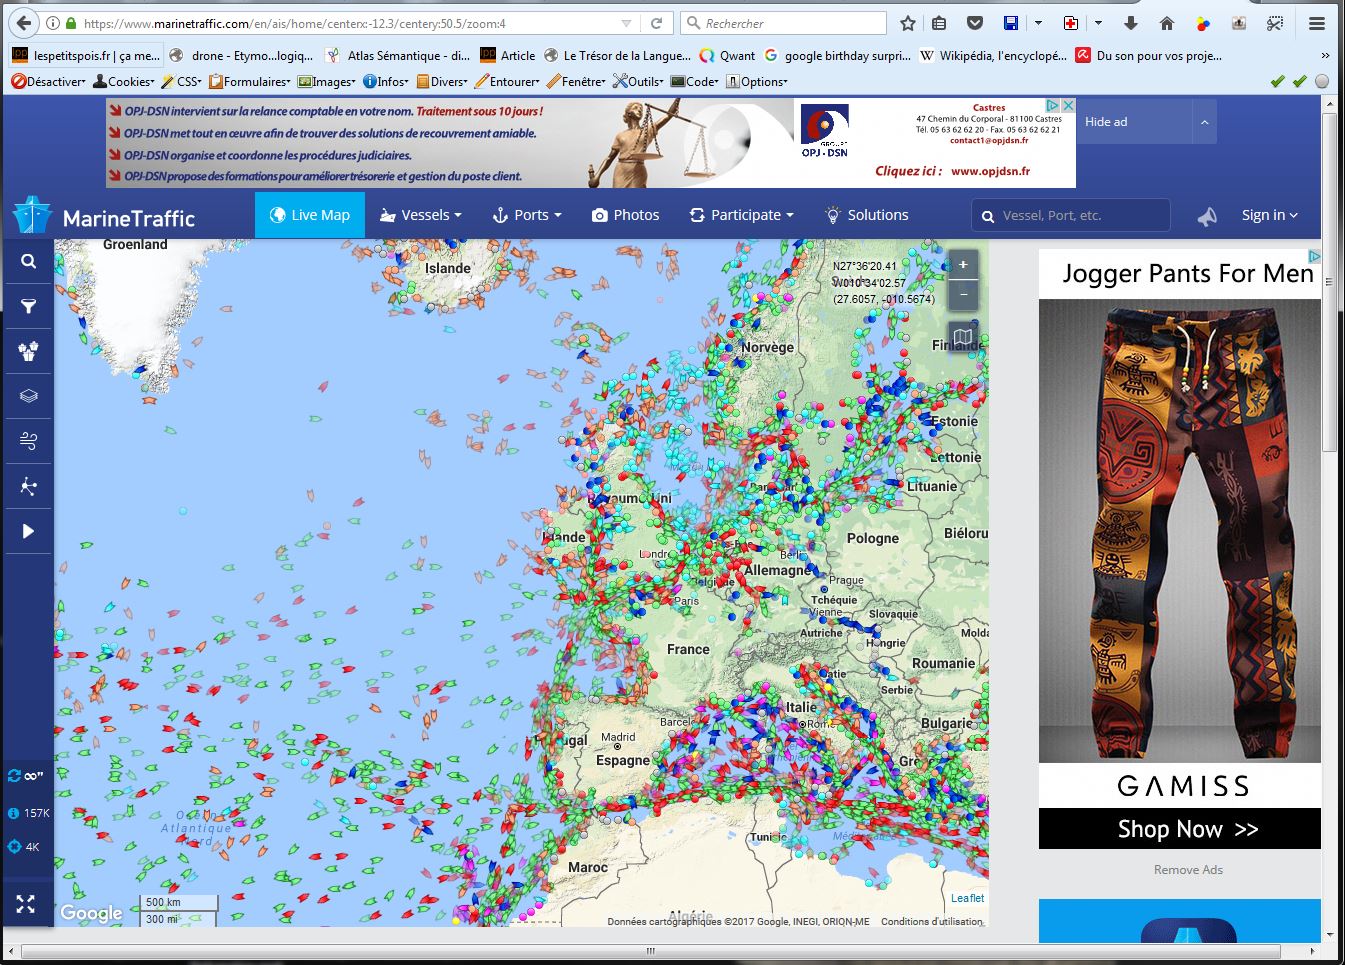Image resolution: width=1345 pixels, height=965 pixels.
Task: Switch to the Live Map tab
Action: click(x=310, y=215)
